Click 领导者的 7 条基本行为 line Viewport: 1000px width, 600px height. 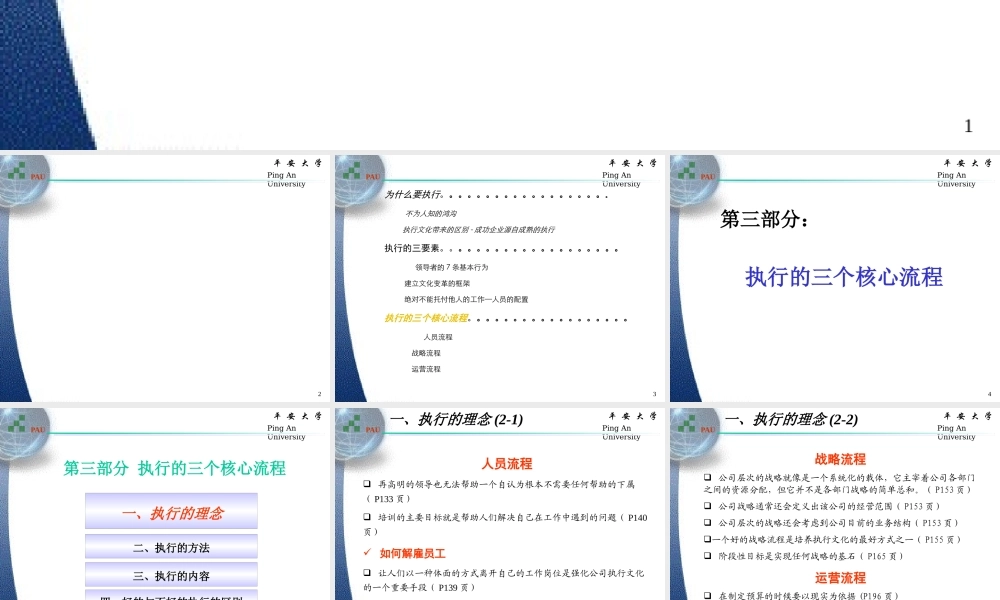click(x=452, y=267)
